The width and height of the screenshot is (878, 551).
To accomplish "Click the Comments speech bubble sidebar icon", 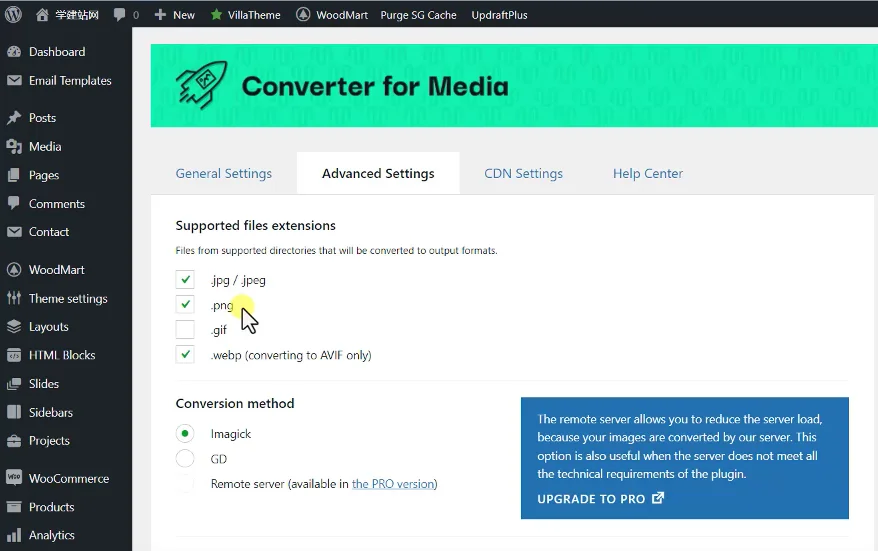I will pos(14,203).
